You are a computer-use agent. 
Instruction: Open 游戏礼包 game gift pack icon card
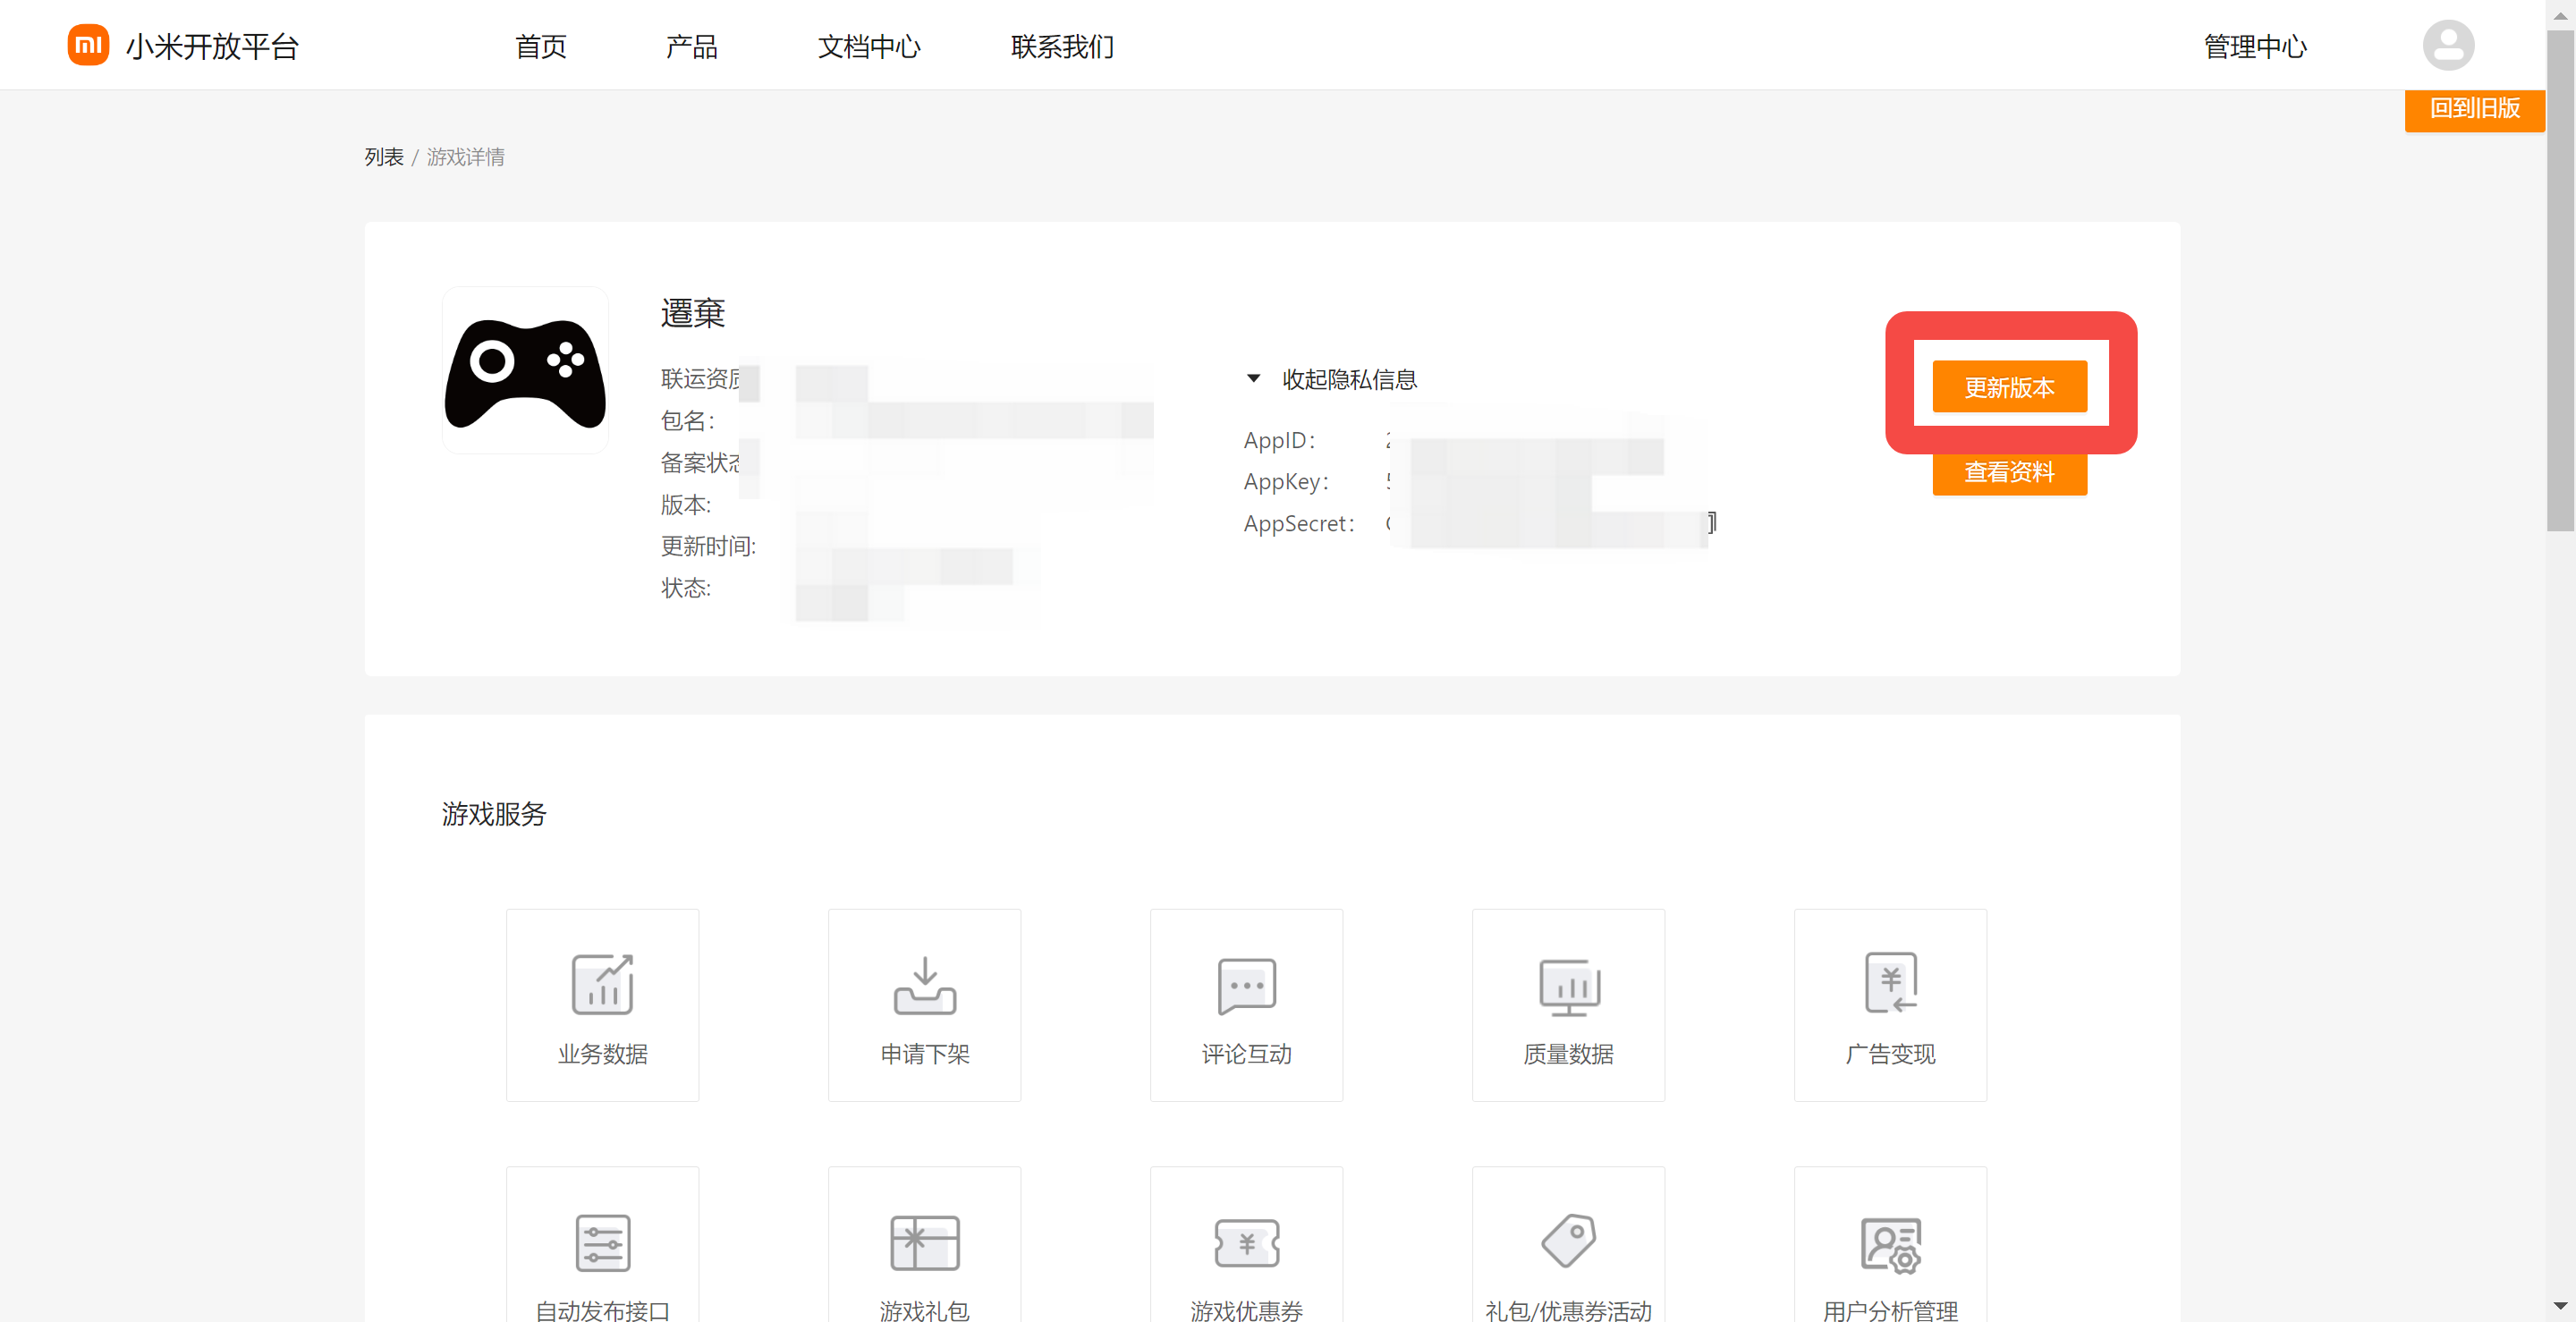924,1245
